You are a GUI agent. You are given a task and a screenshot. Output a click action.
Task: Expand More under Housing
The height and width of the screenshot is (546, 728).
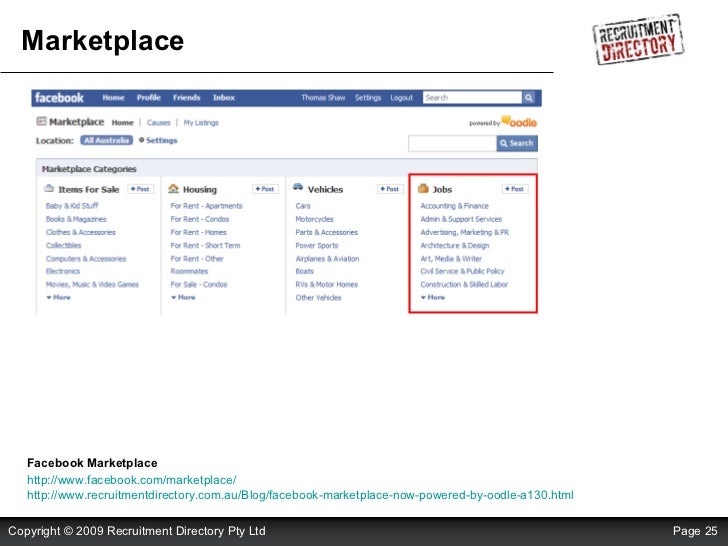(183, 297)
